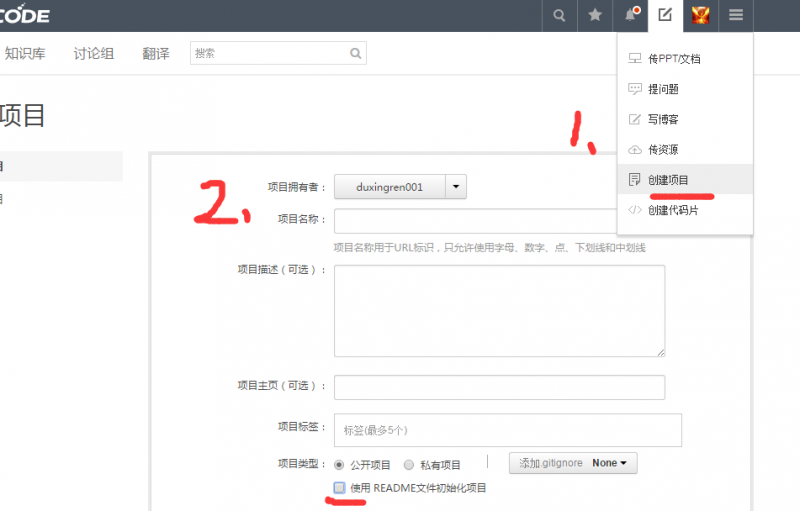Open notifications bell icon
800x511 pixels.
click(630, 15)
